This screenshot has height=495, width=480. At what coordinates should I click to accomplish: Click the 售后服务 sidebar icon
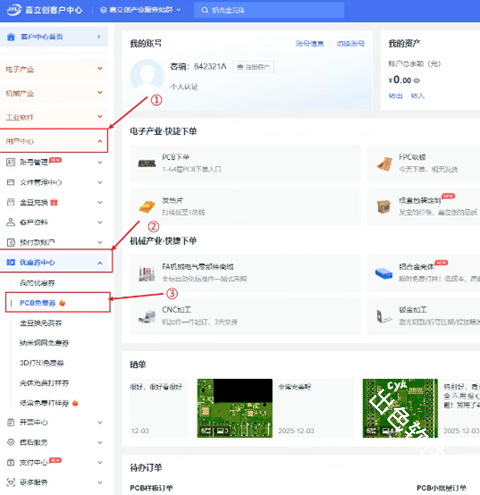[x=11, y=442]
